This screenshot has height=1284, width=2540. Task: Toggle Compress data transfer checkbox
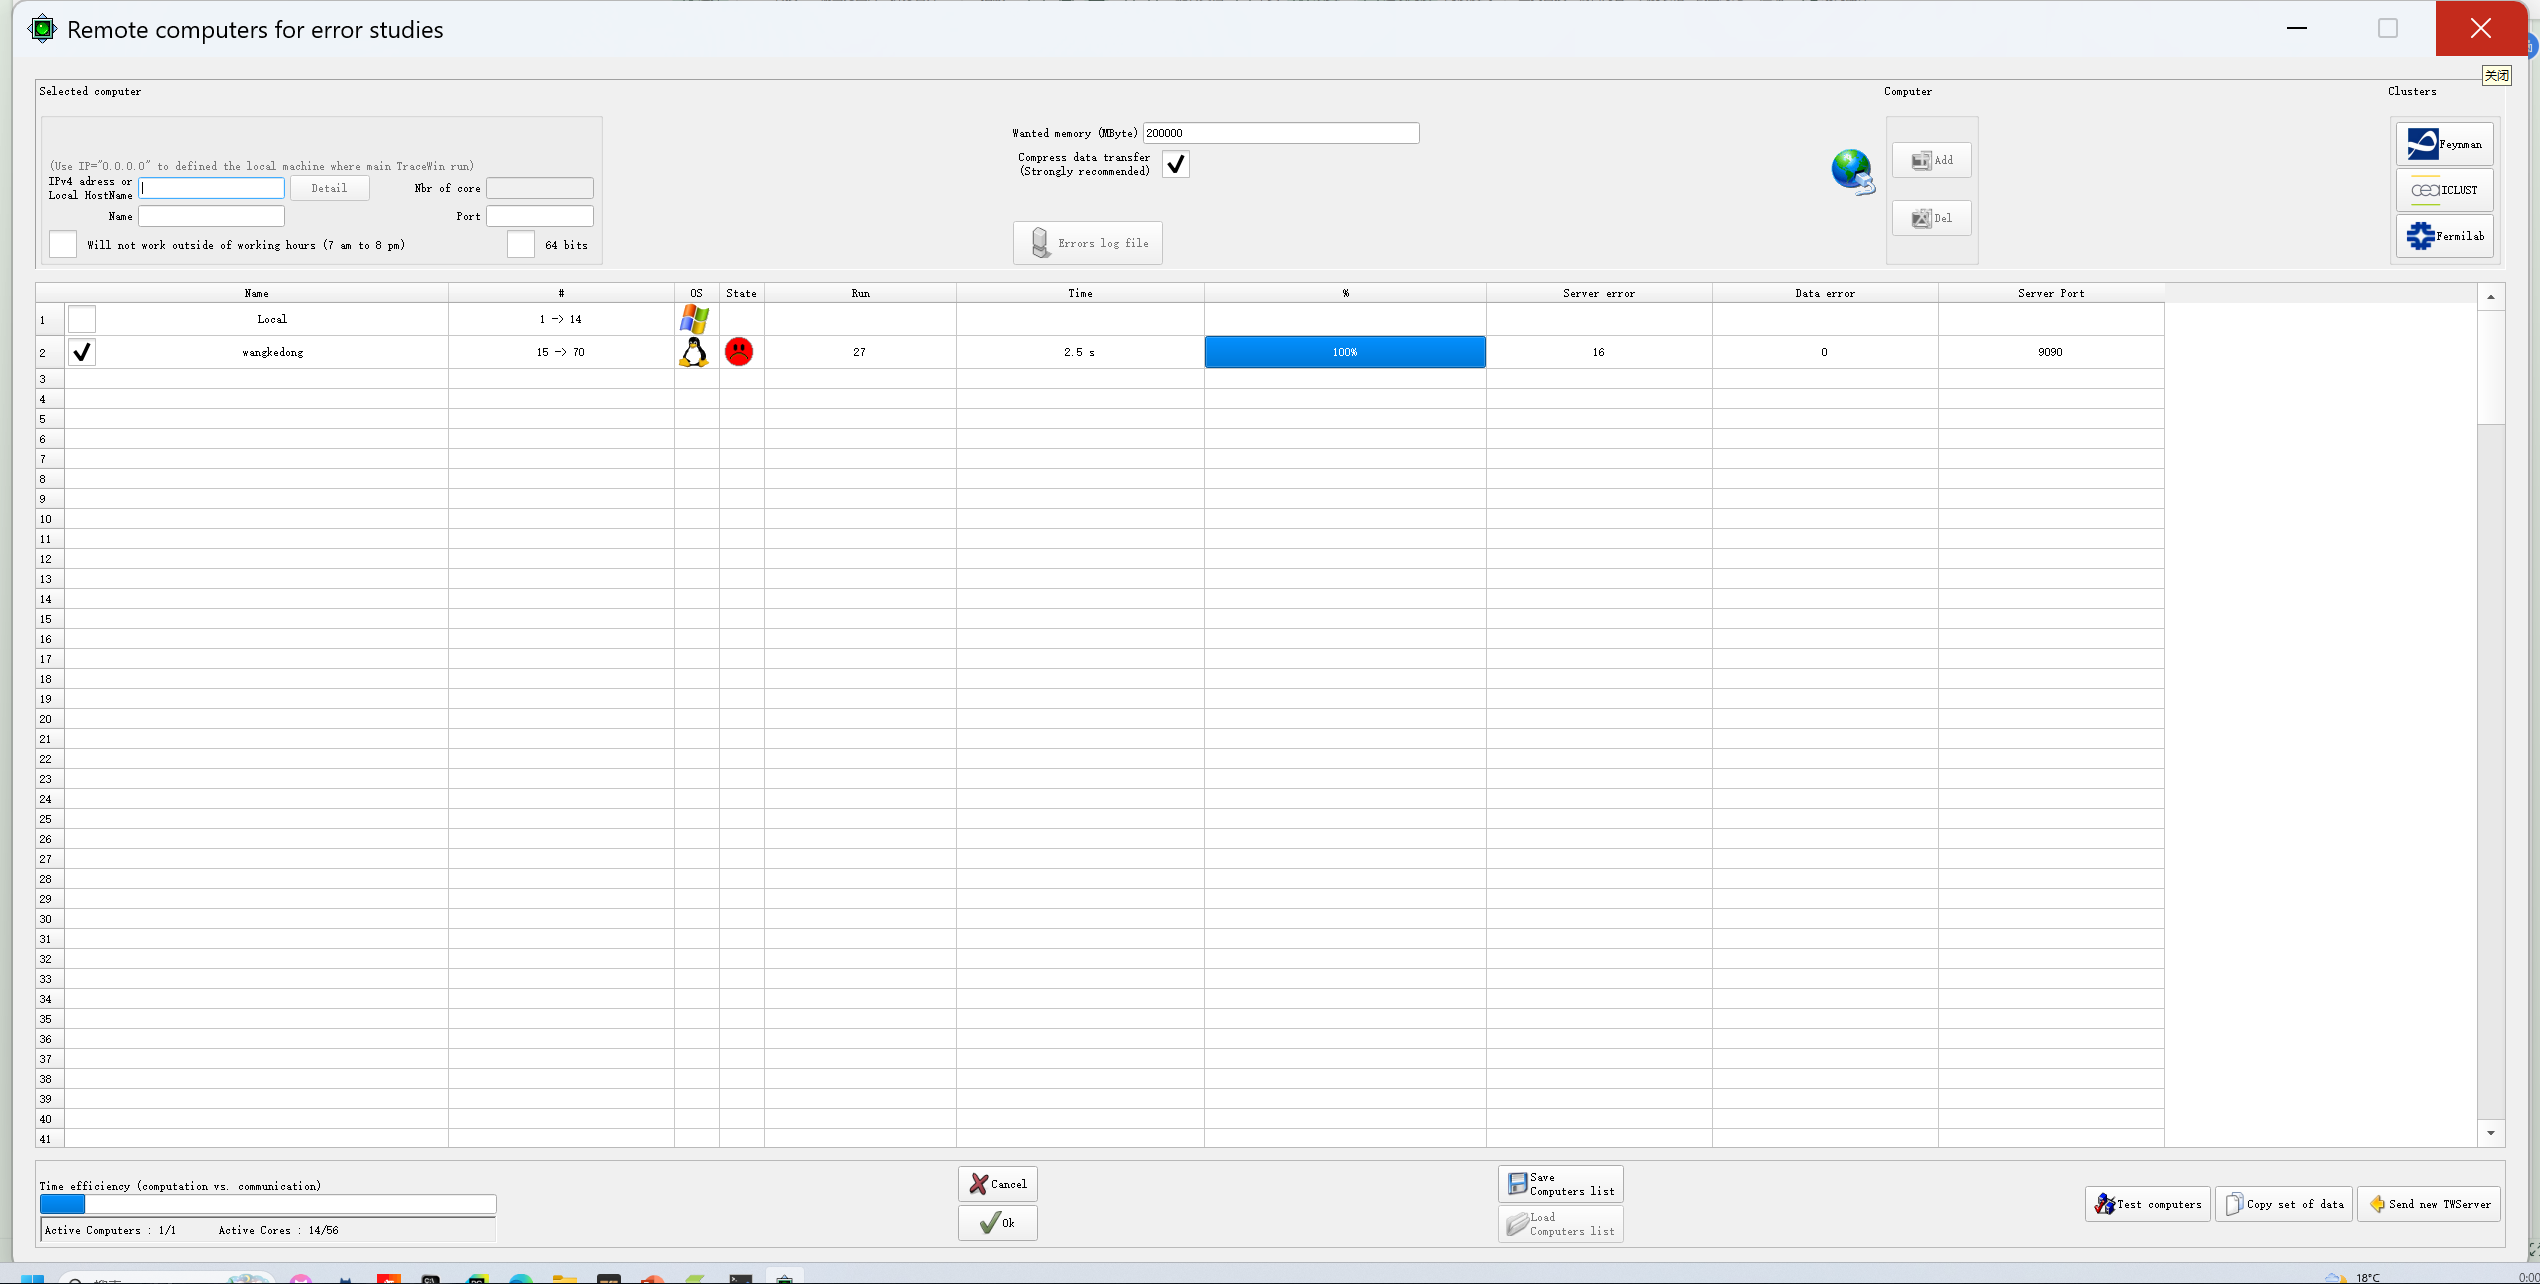(x=1175, y=164)
